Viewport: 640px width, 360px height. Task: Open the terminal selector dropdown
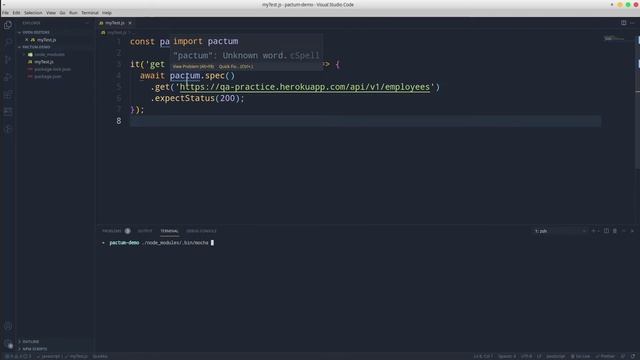click(x=561, y=231)
